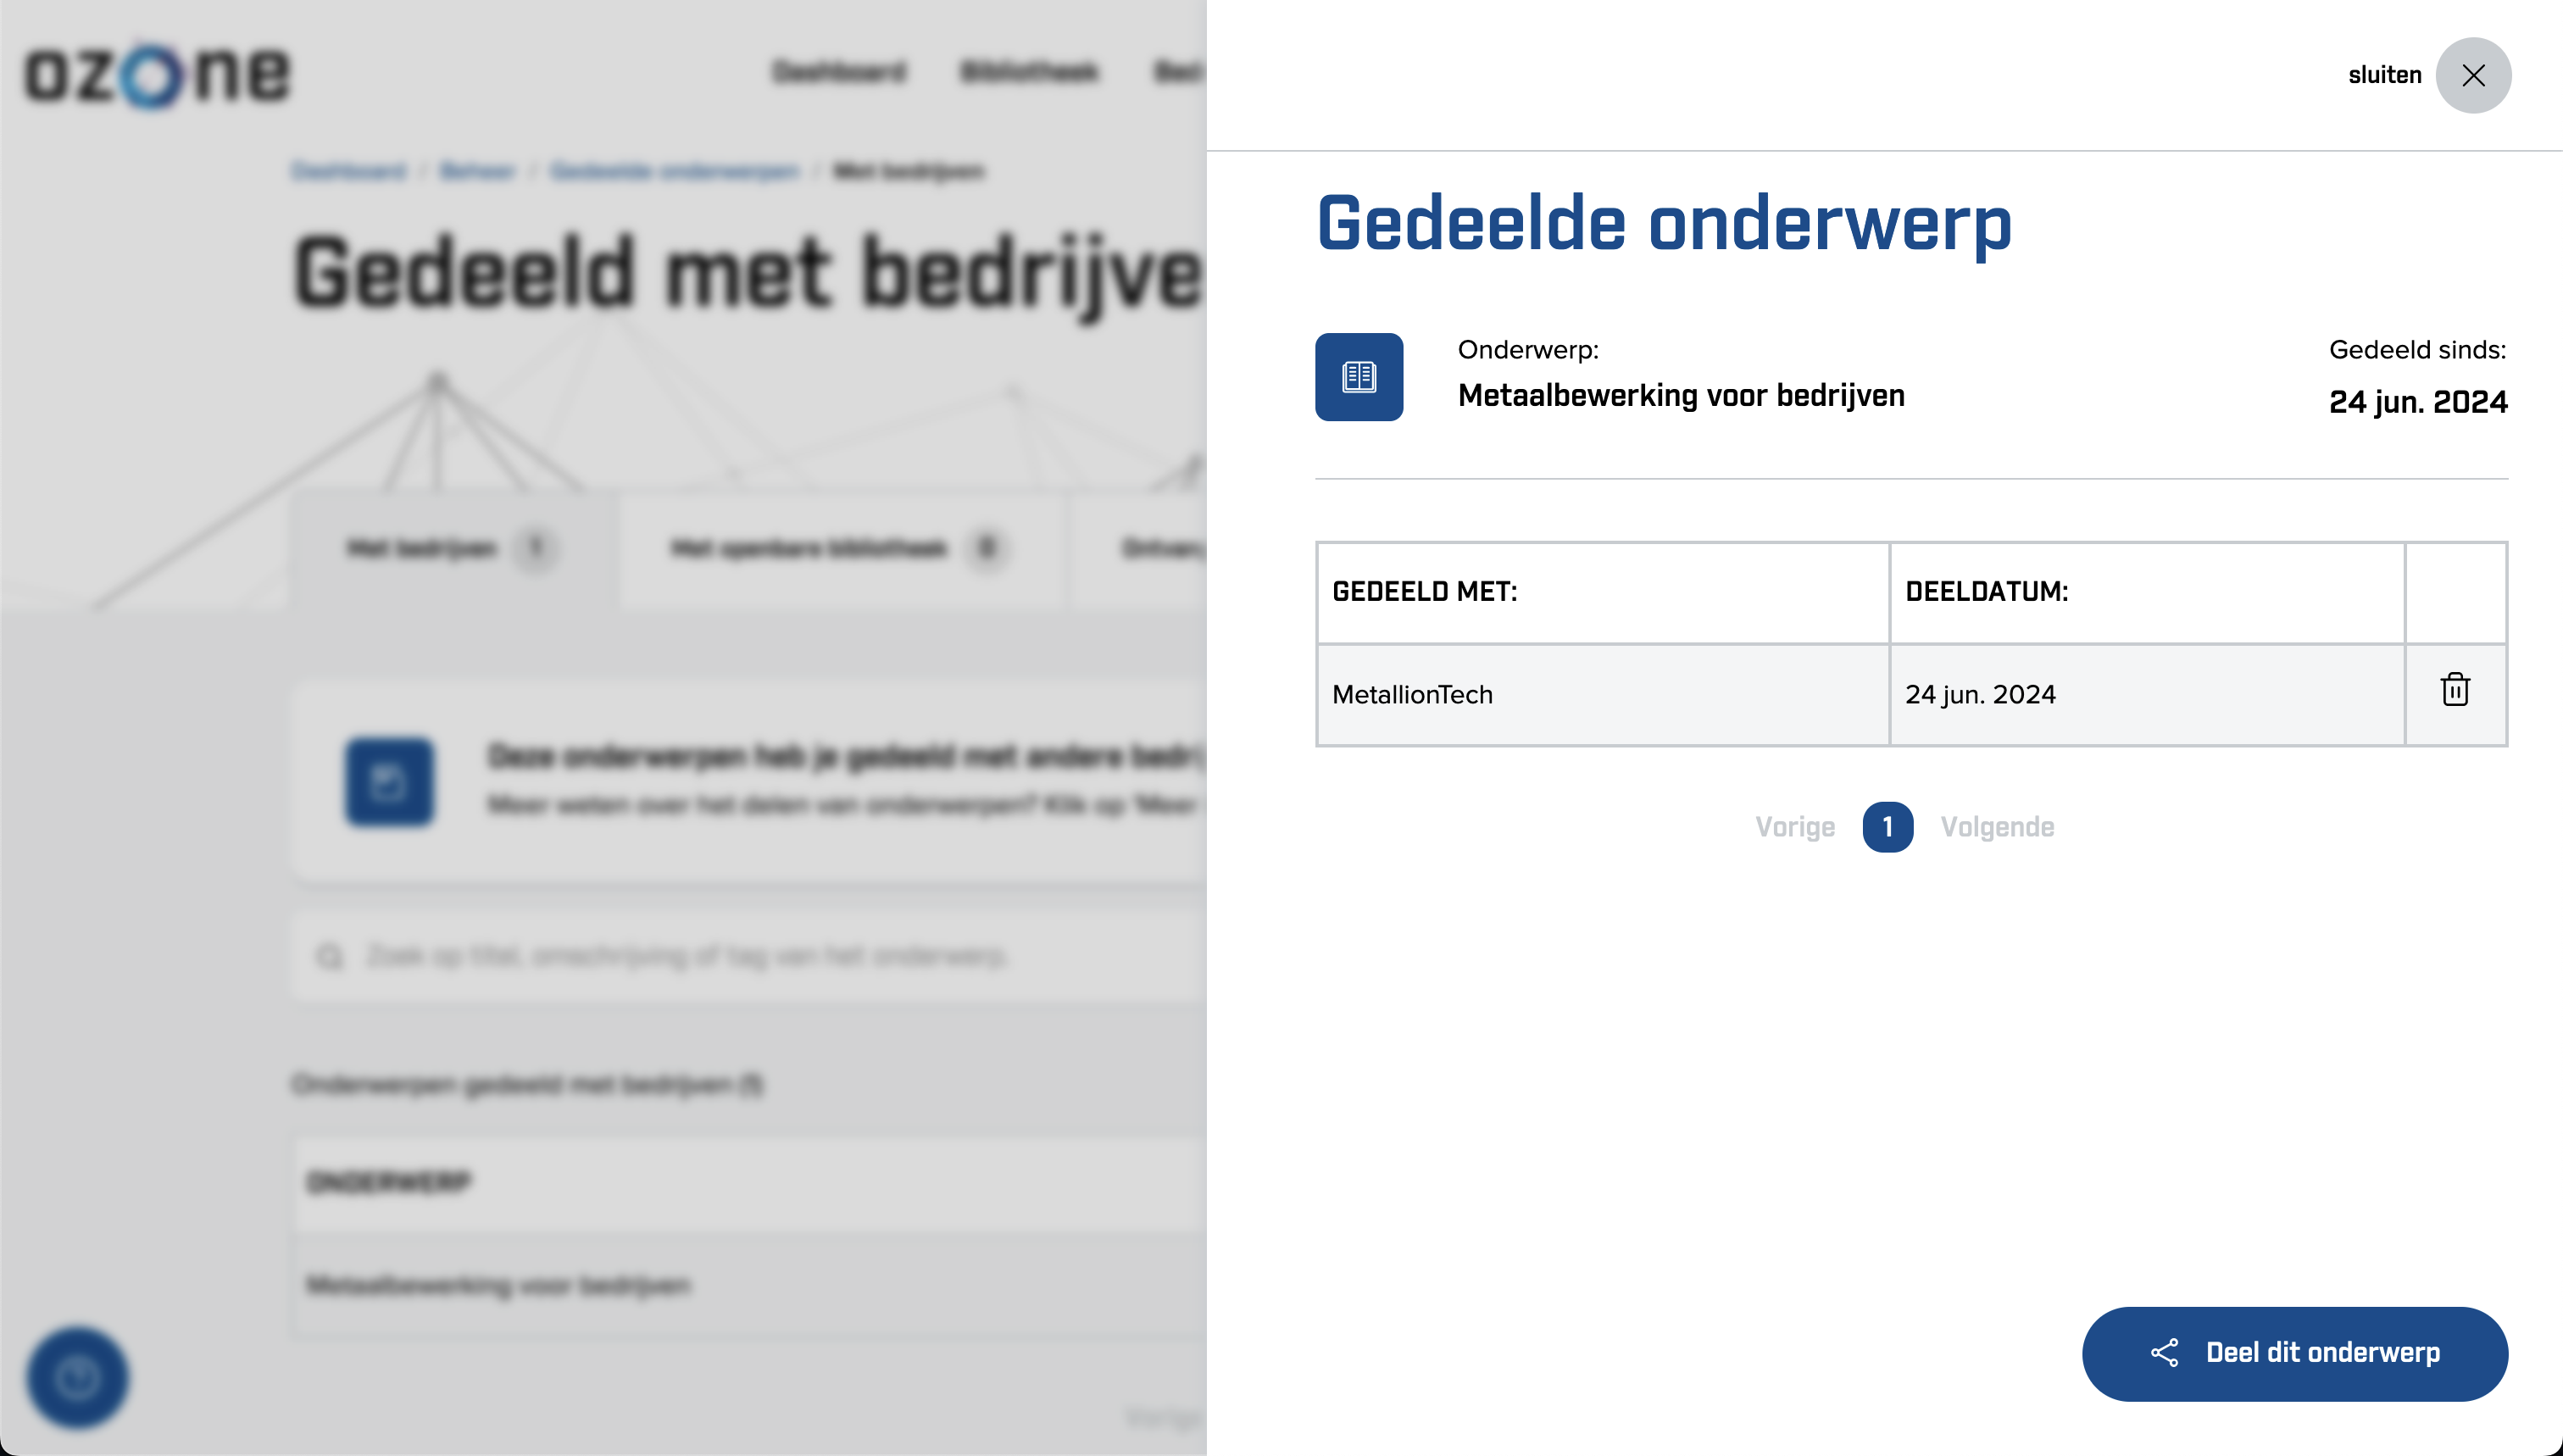The image size is (2563, 1456).
Task: Click the share icon on Deel dit onderwerp
Action: pyautogui.click(x=2165, y=1352)
